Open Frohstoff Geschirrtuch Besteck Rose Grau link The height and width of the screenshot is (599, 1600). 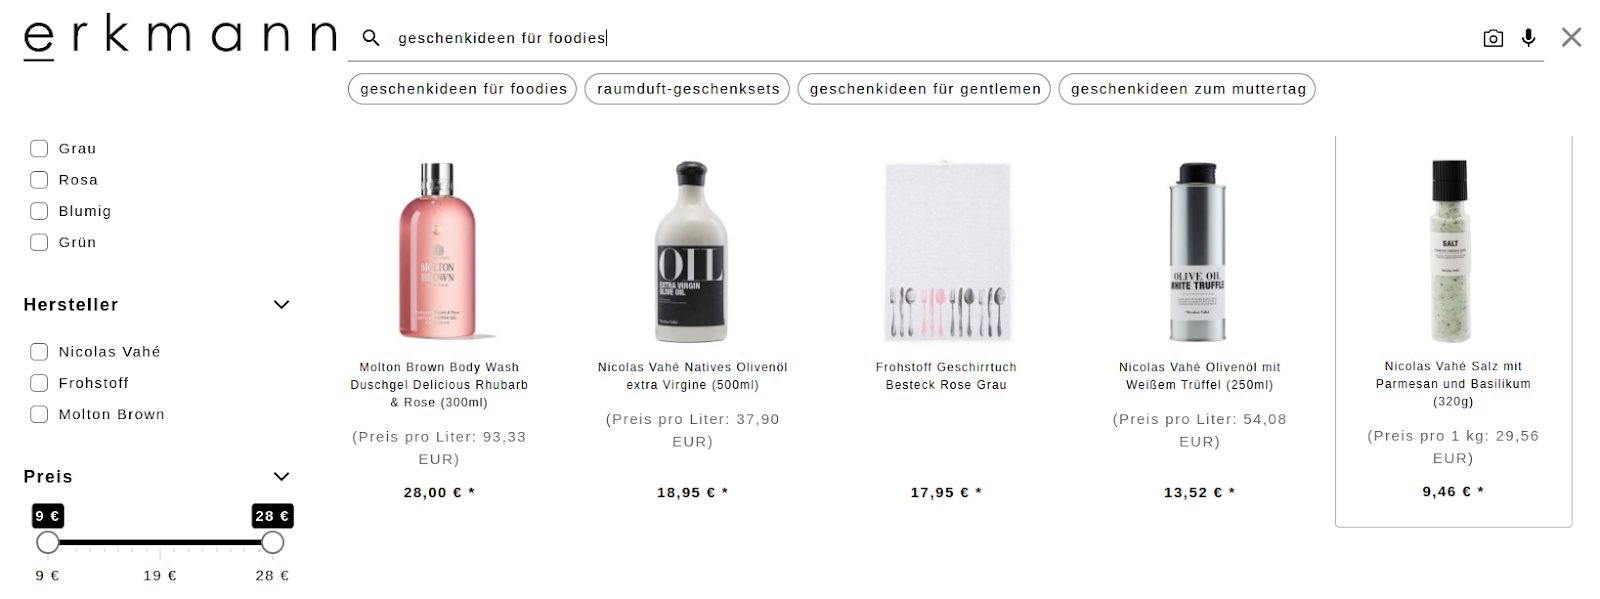pyautogui.click(x=946, y=376)
